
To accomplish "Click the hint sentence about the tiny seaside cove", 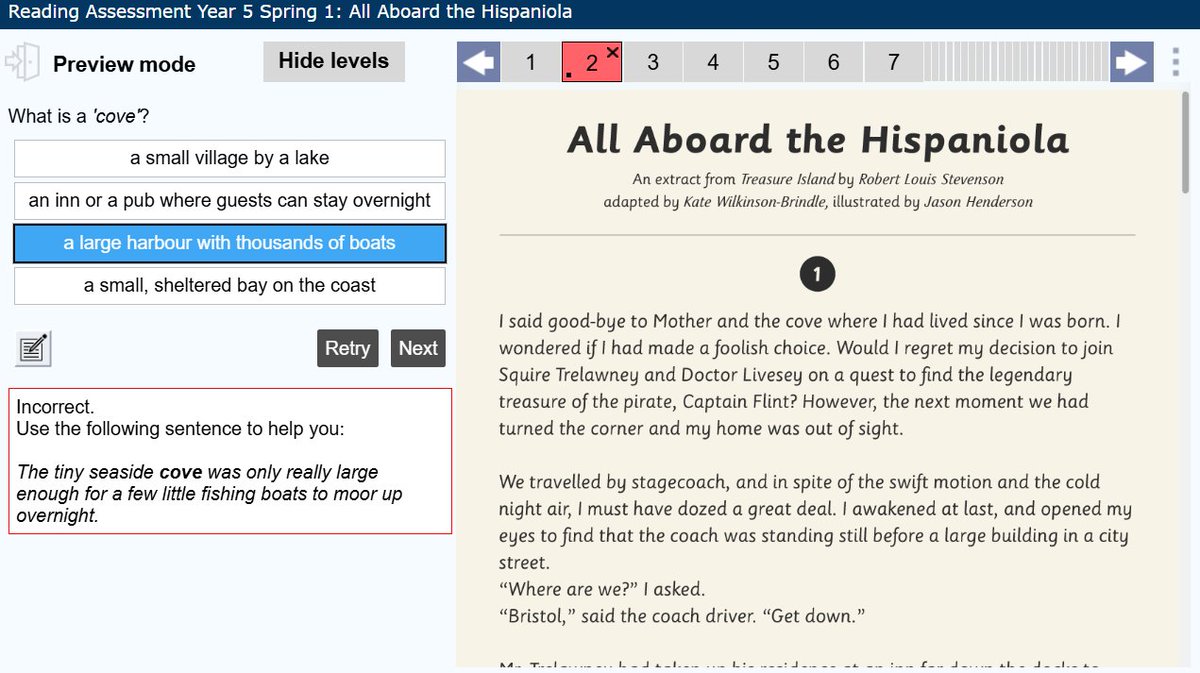I will coord(210,494).
